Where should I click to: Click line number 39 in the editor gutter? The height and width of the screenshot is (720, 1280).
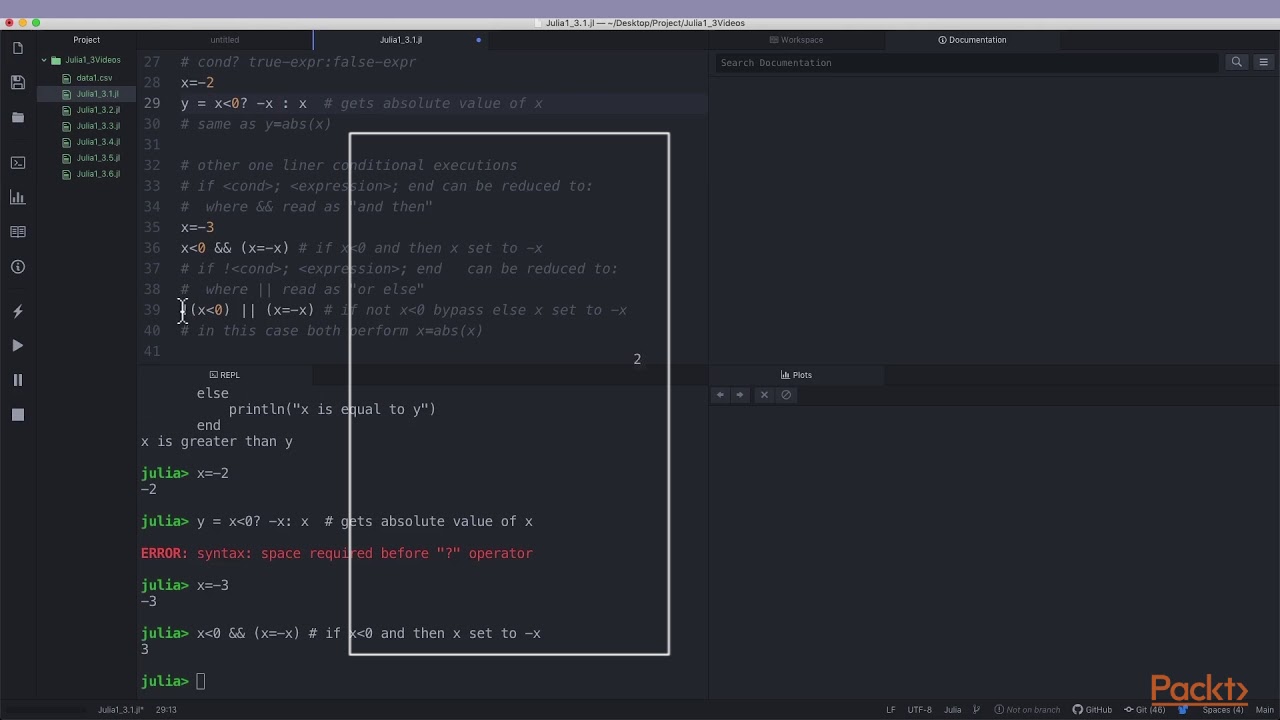click(x=152, y=310)
